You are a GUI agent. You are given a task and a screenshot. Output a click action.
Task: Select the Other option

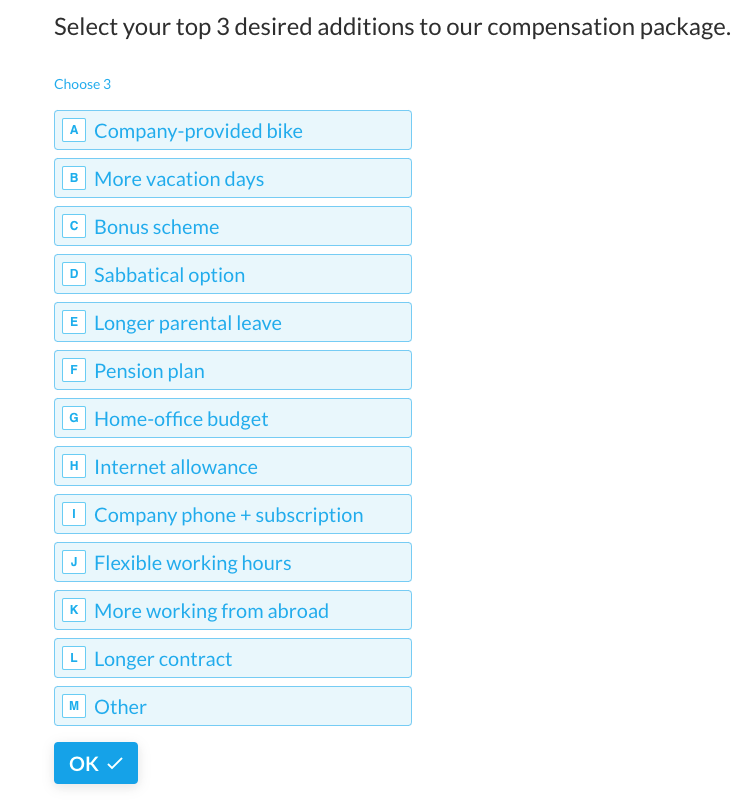pos(232,707)
